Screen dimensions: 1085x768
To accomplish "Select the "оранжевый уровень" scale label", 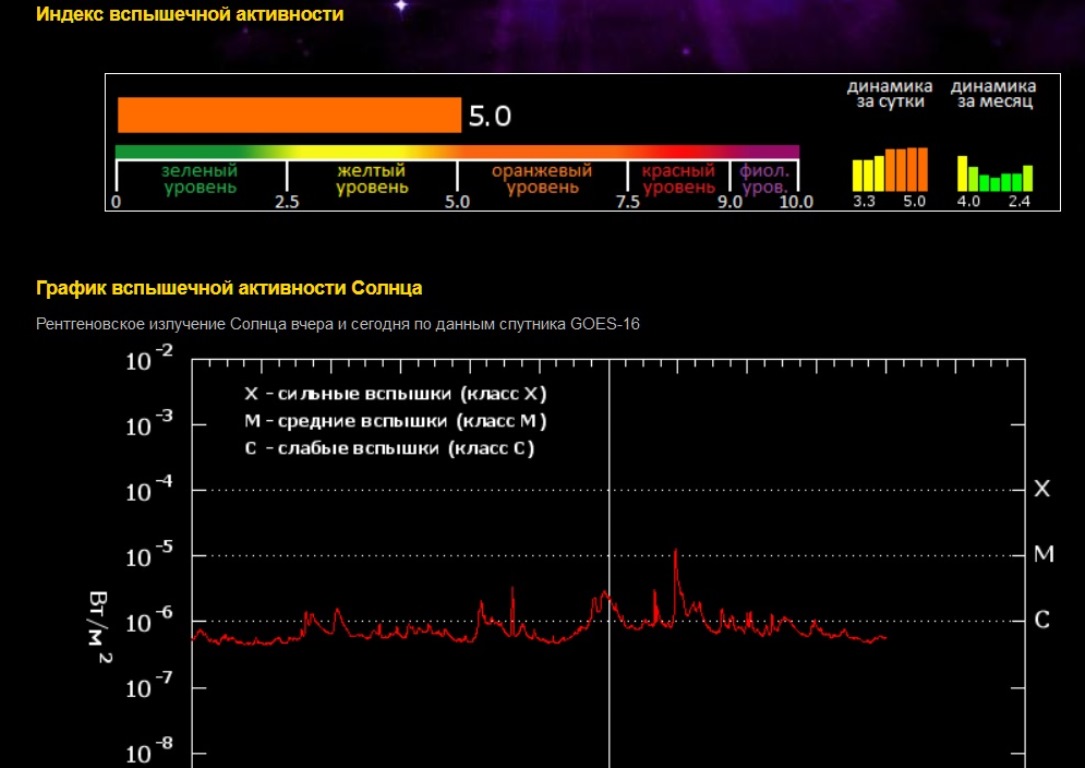I will pos(541,179).
